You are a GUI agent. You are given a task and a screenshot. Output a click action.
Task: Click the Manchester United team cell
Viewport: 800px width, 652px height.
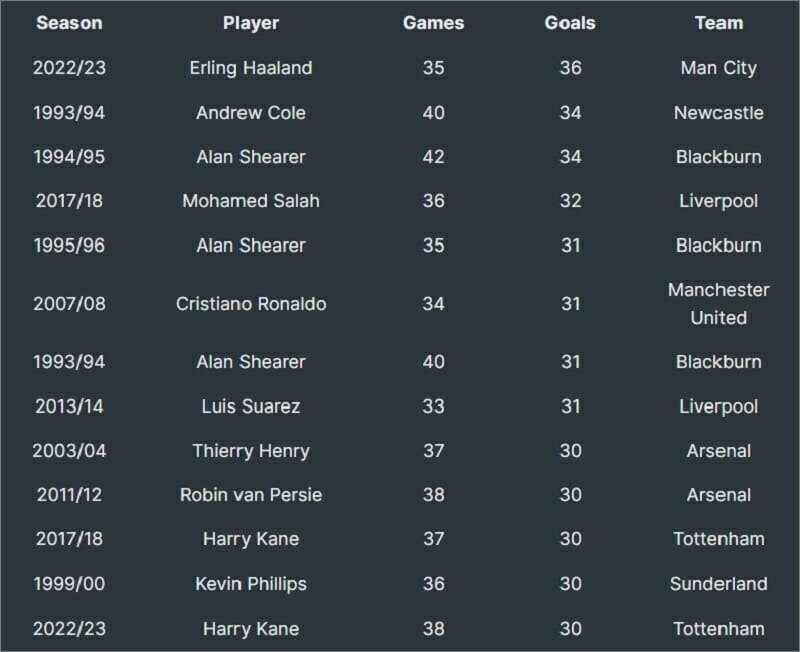click(718, 304)
